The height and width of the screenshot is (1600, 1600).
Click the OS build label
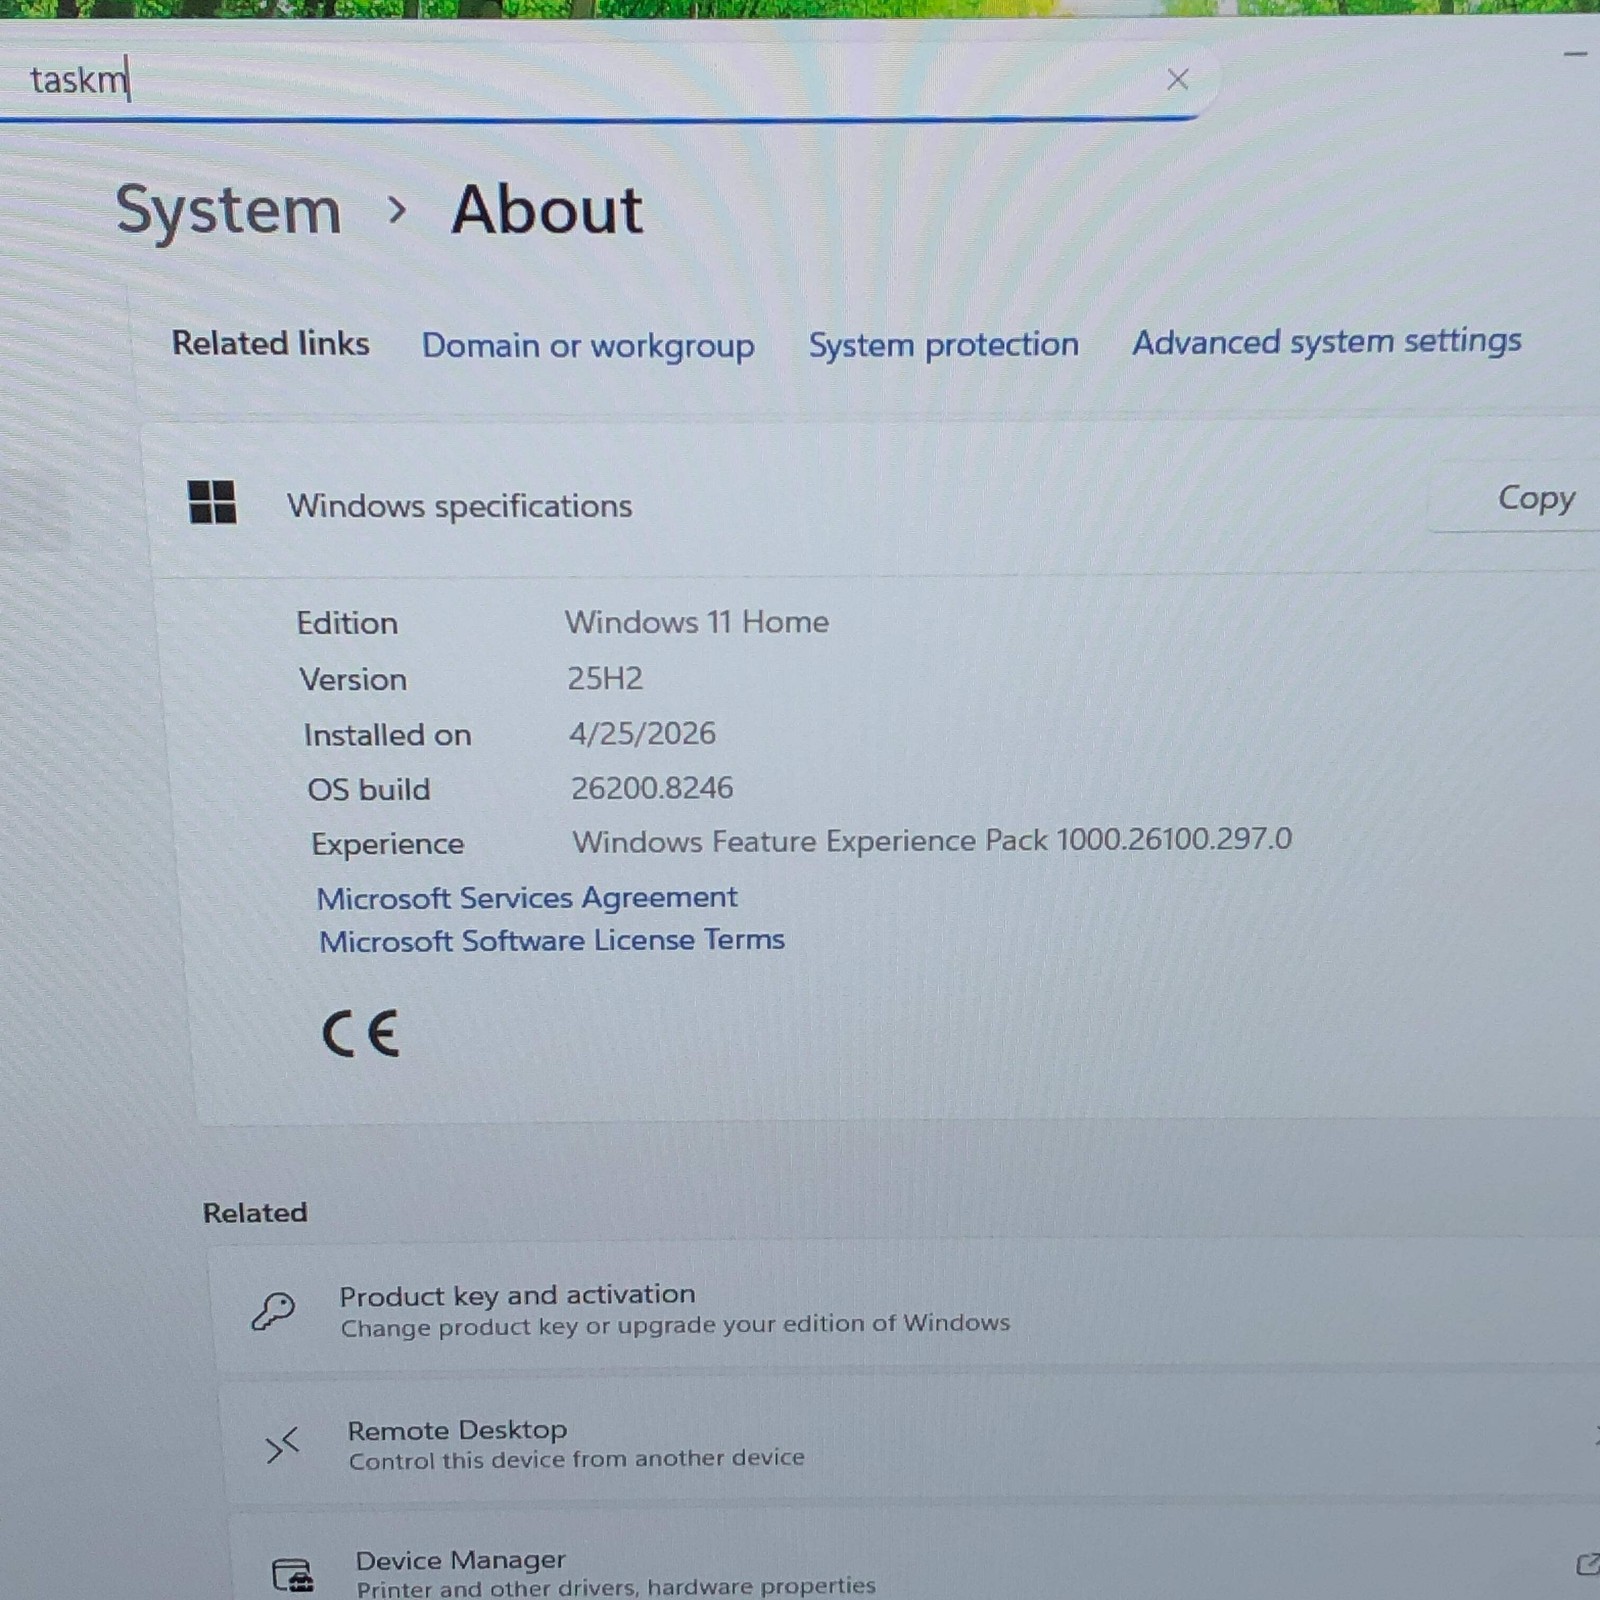[x=368, y=789]
